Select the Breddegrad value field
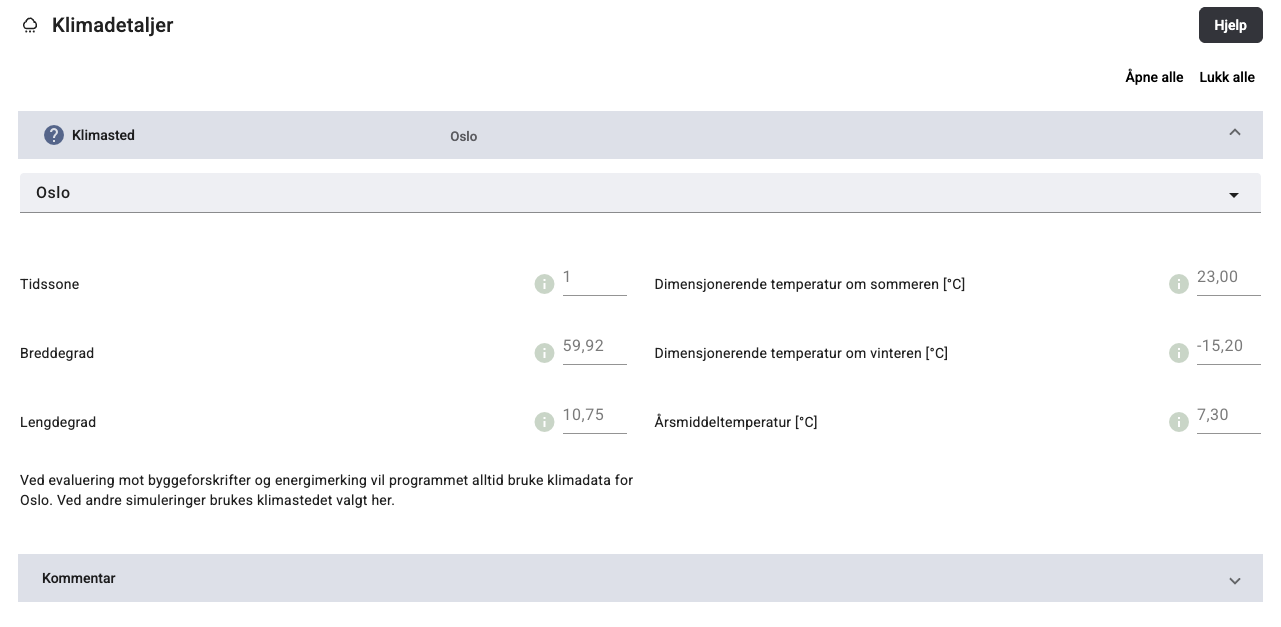Viewport: 1281px width, 627px height. (x=594, y=347)
